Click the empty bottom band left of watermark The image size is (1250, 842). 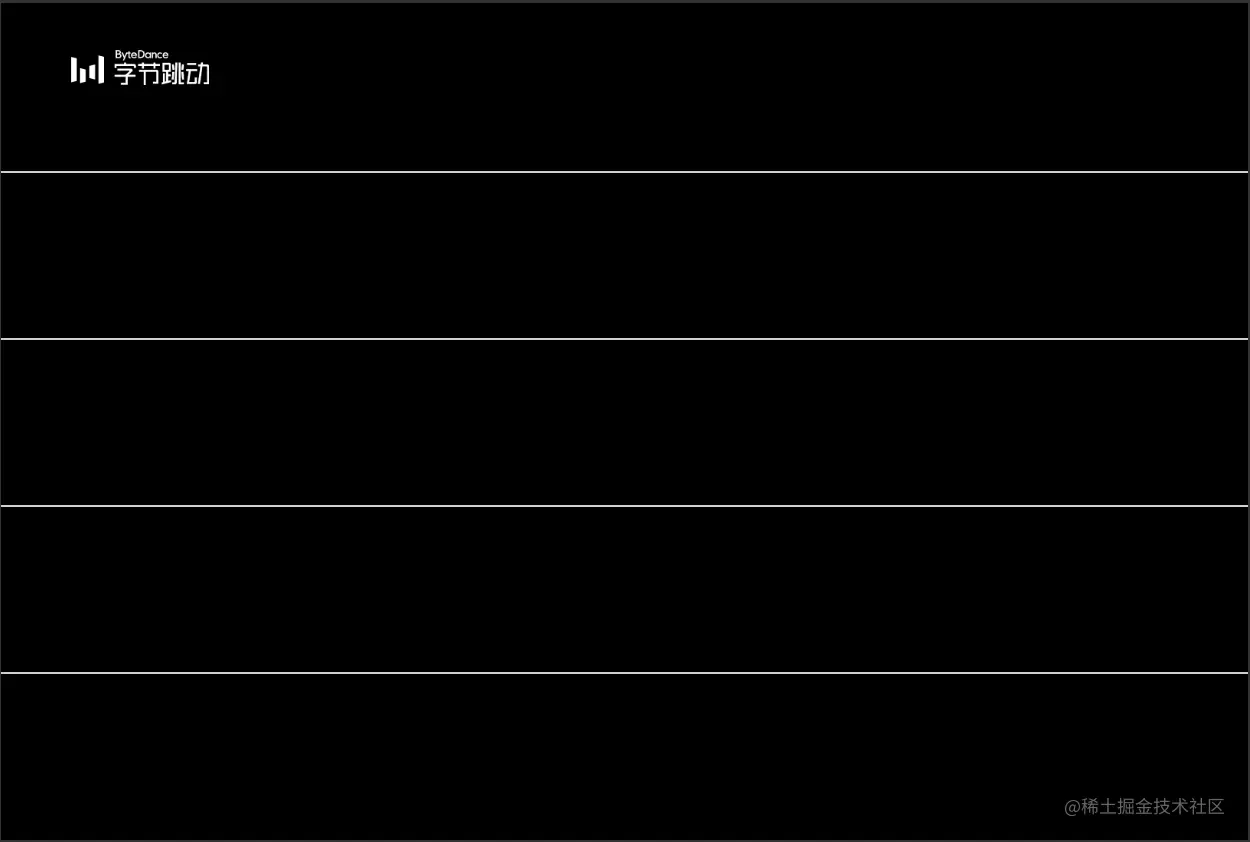tap(500, 757)
